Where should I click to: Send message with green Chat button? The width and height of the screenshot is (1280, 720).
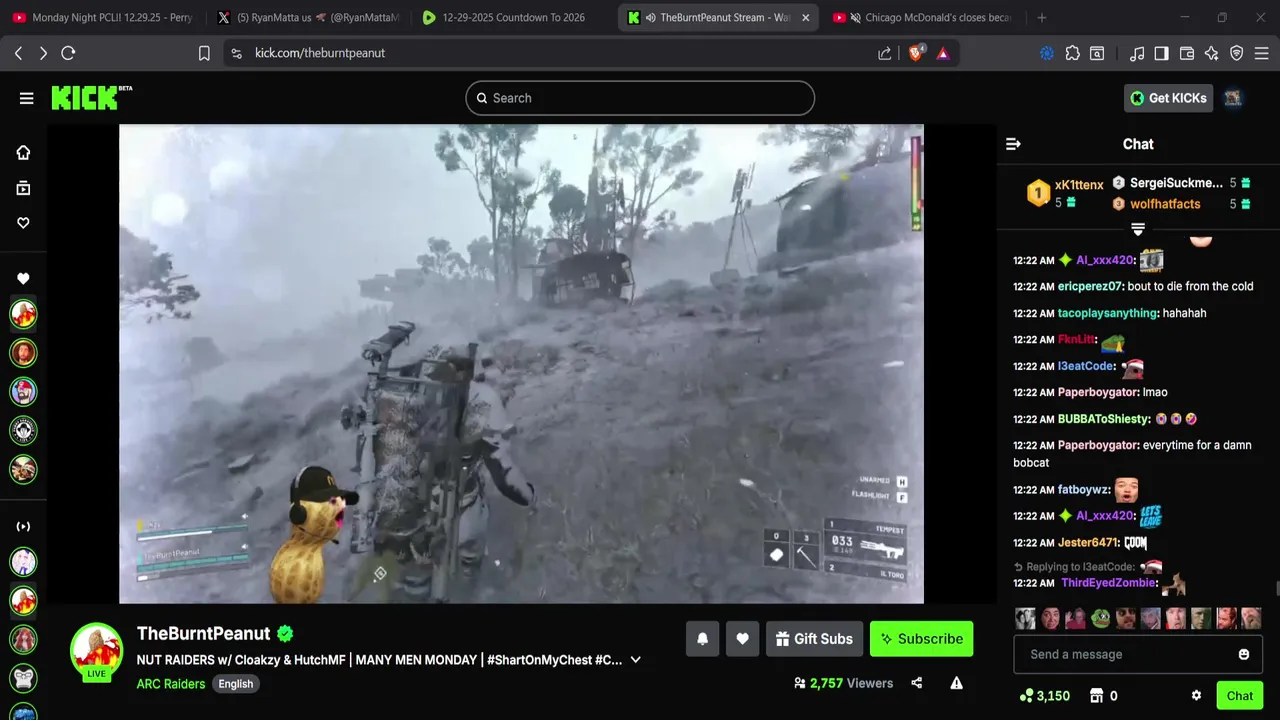point(1240,696)
